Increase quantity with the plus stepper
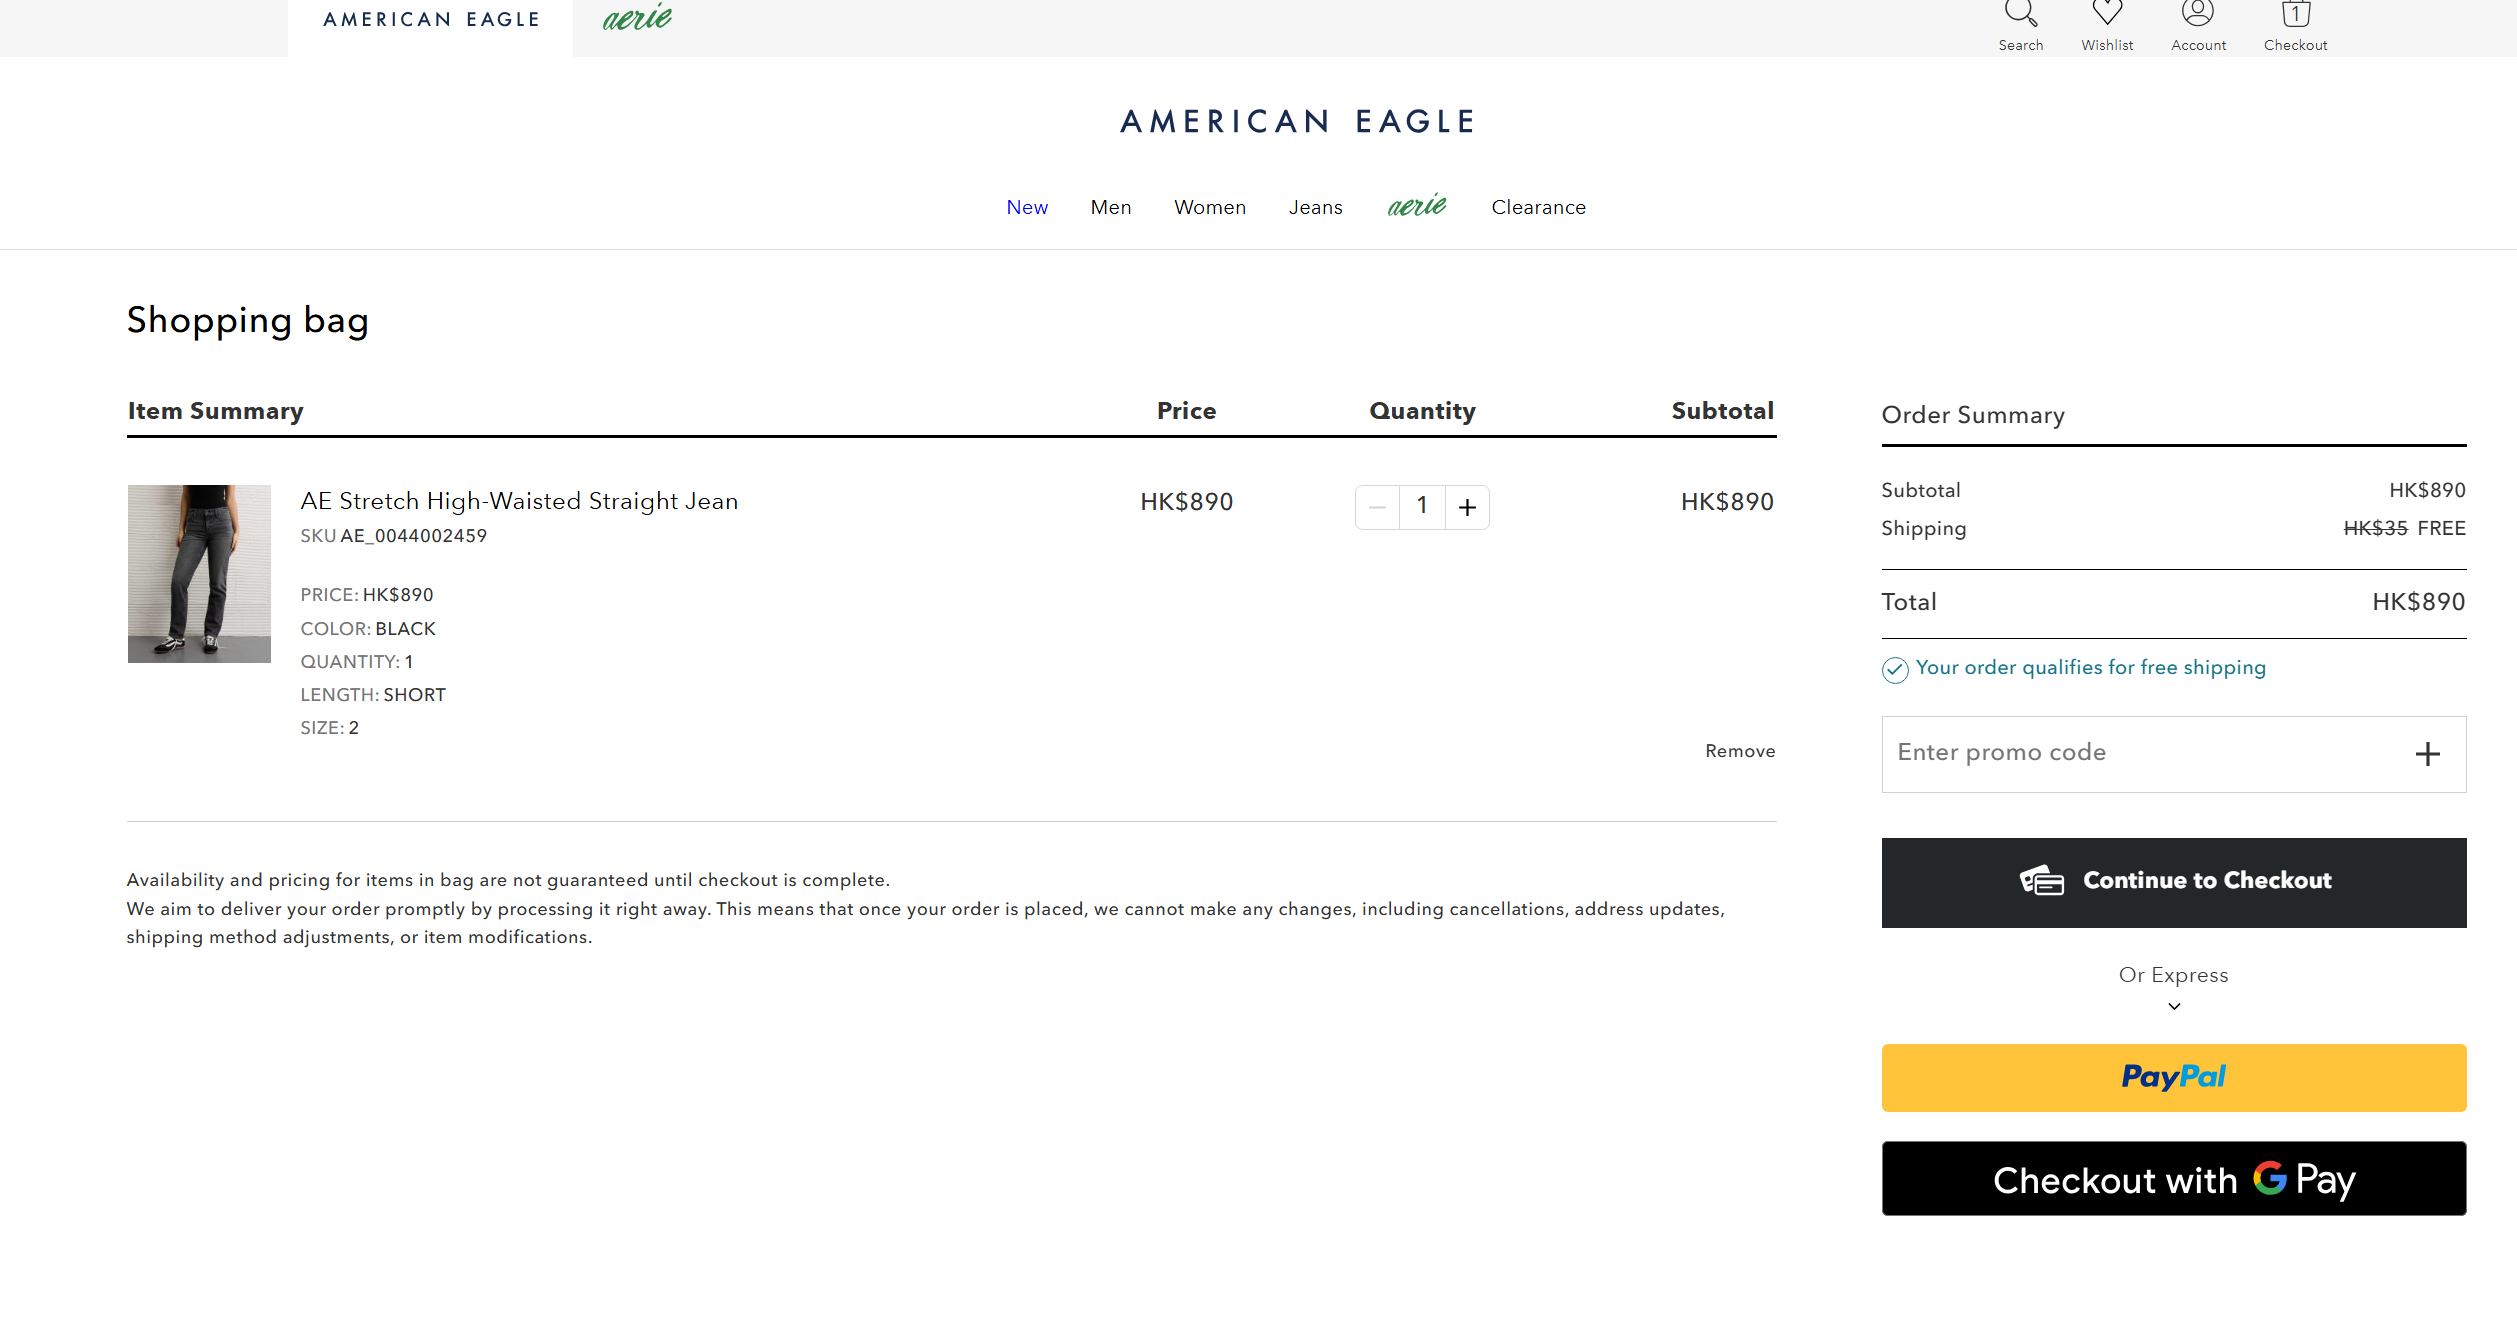2517x1321 pixels. tap(1467, 507)
